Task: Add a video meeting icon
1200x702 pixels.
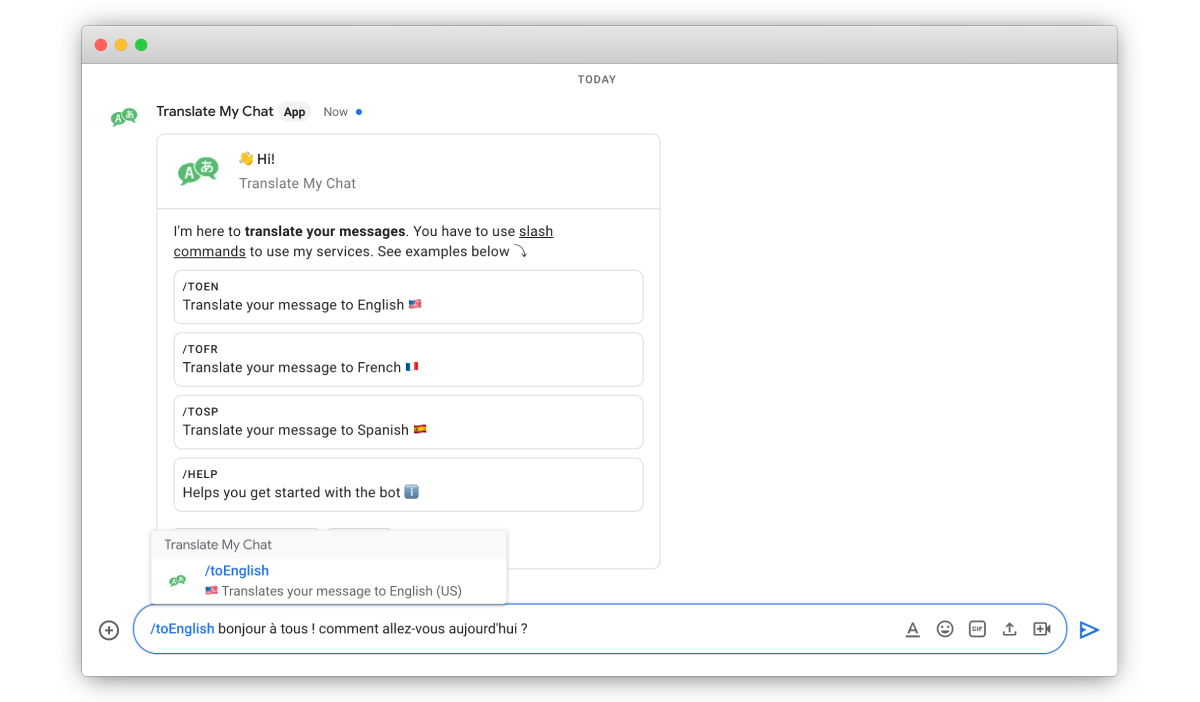Action: (x=1042, y=629)
